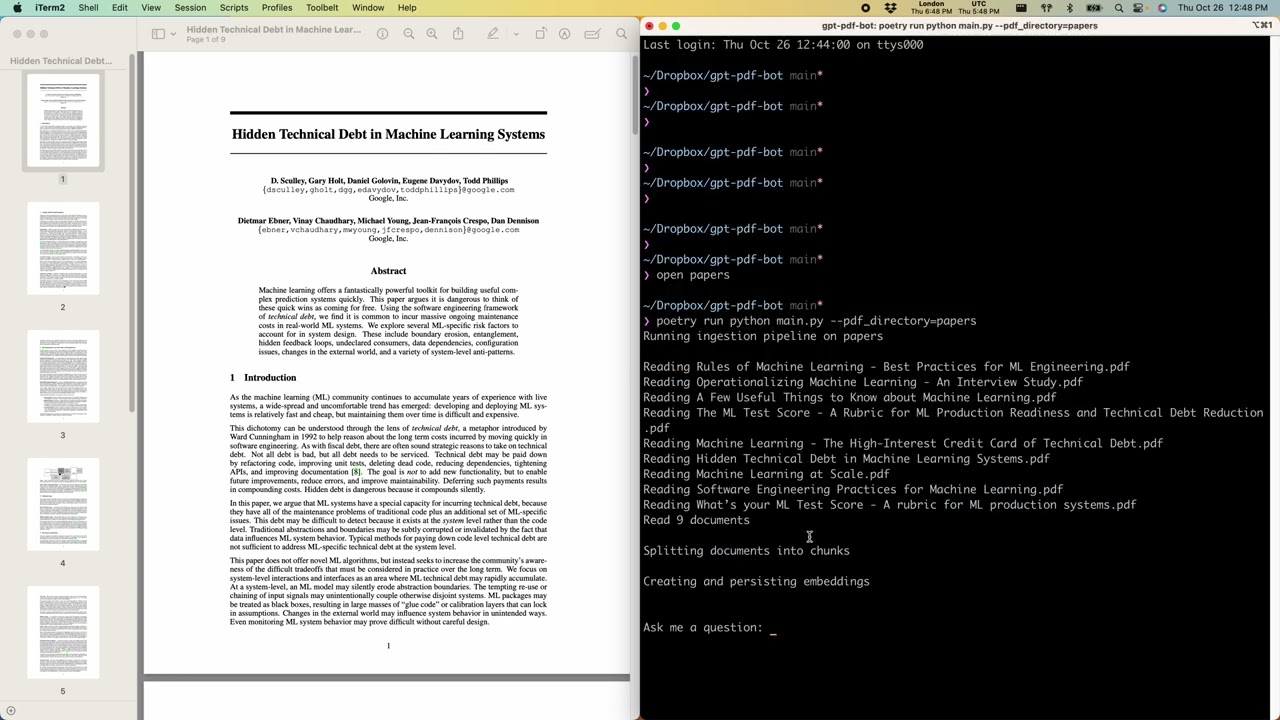Select page 3 thumbnail in sidebar

[x=63, y=378]
